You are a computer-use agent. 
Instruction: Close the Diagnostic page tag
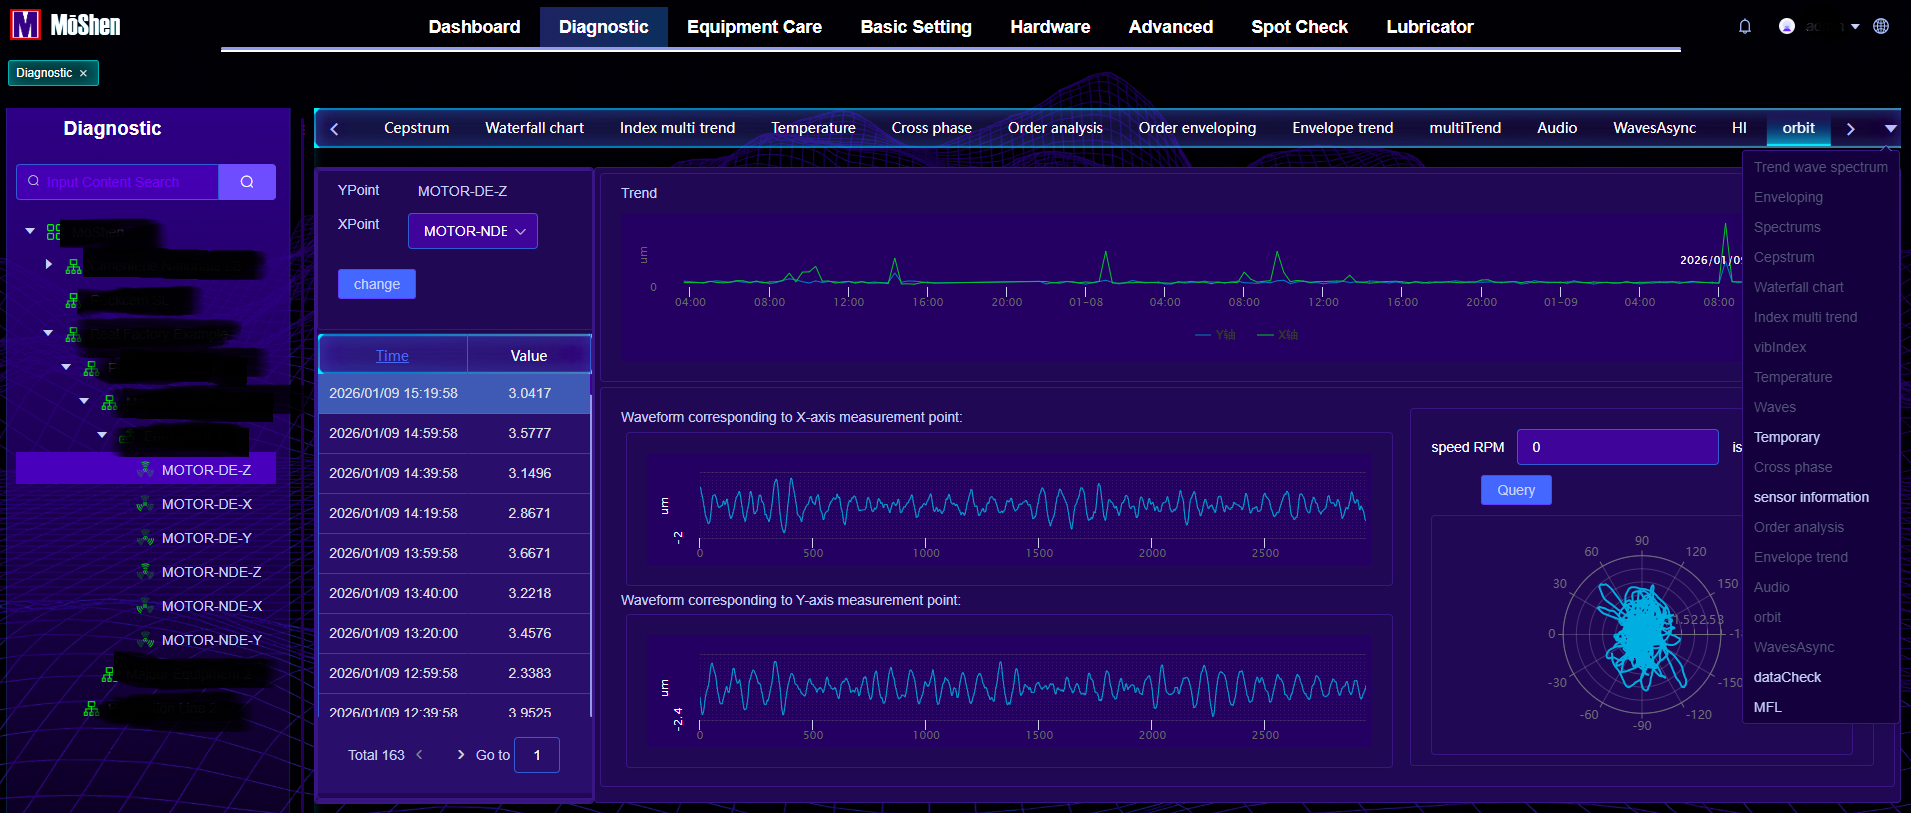(x=83, y=73)
